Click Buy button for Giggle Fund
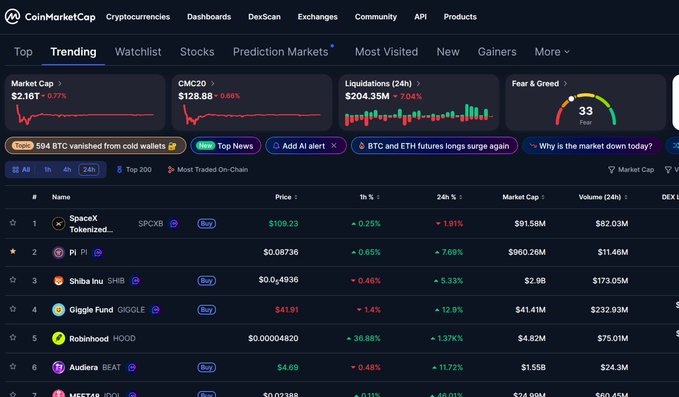The image size is (679, 397). (207, 310)
